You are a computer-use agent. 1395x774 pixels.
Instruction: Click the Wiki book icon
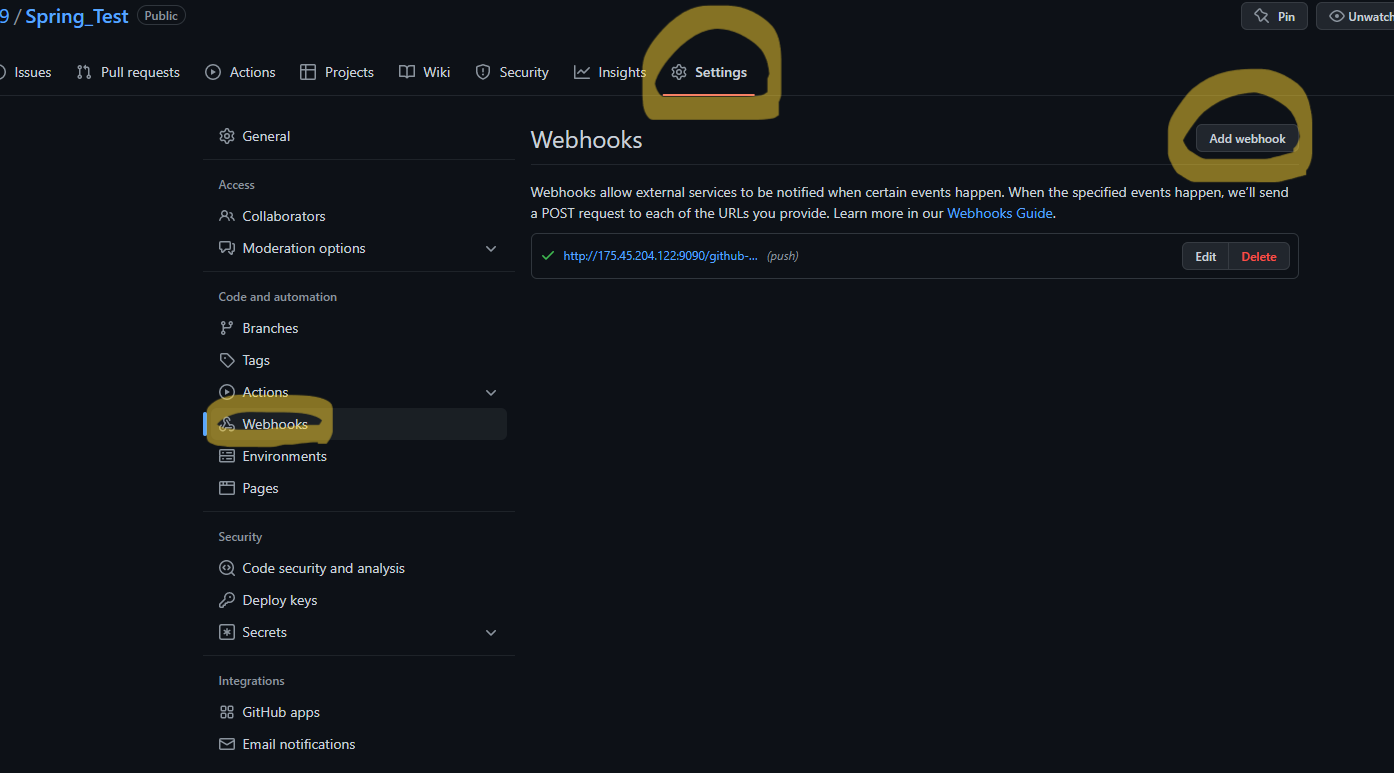pyautogui.click(x=407, y=72)
